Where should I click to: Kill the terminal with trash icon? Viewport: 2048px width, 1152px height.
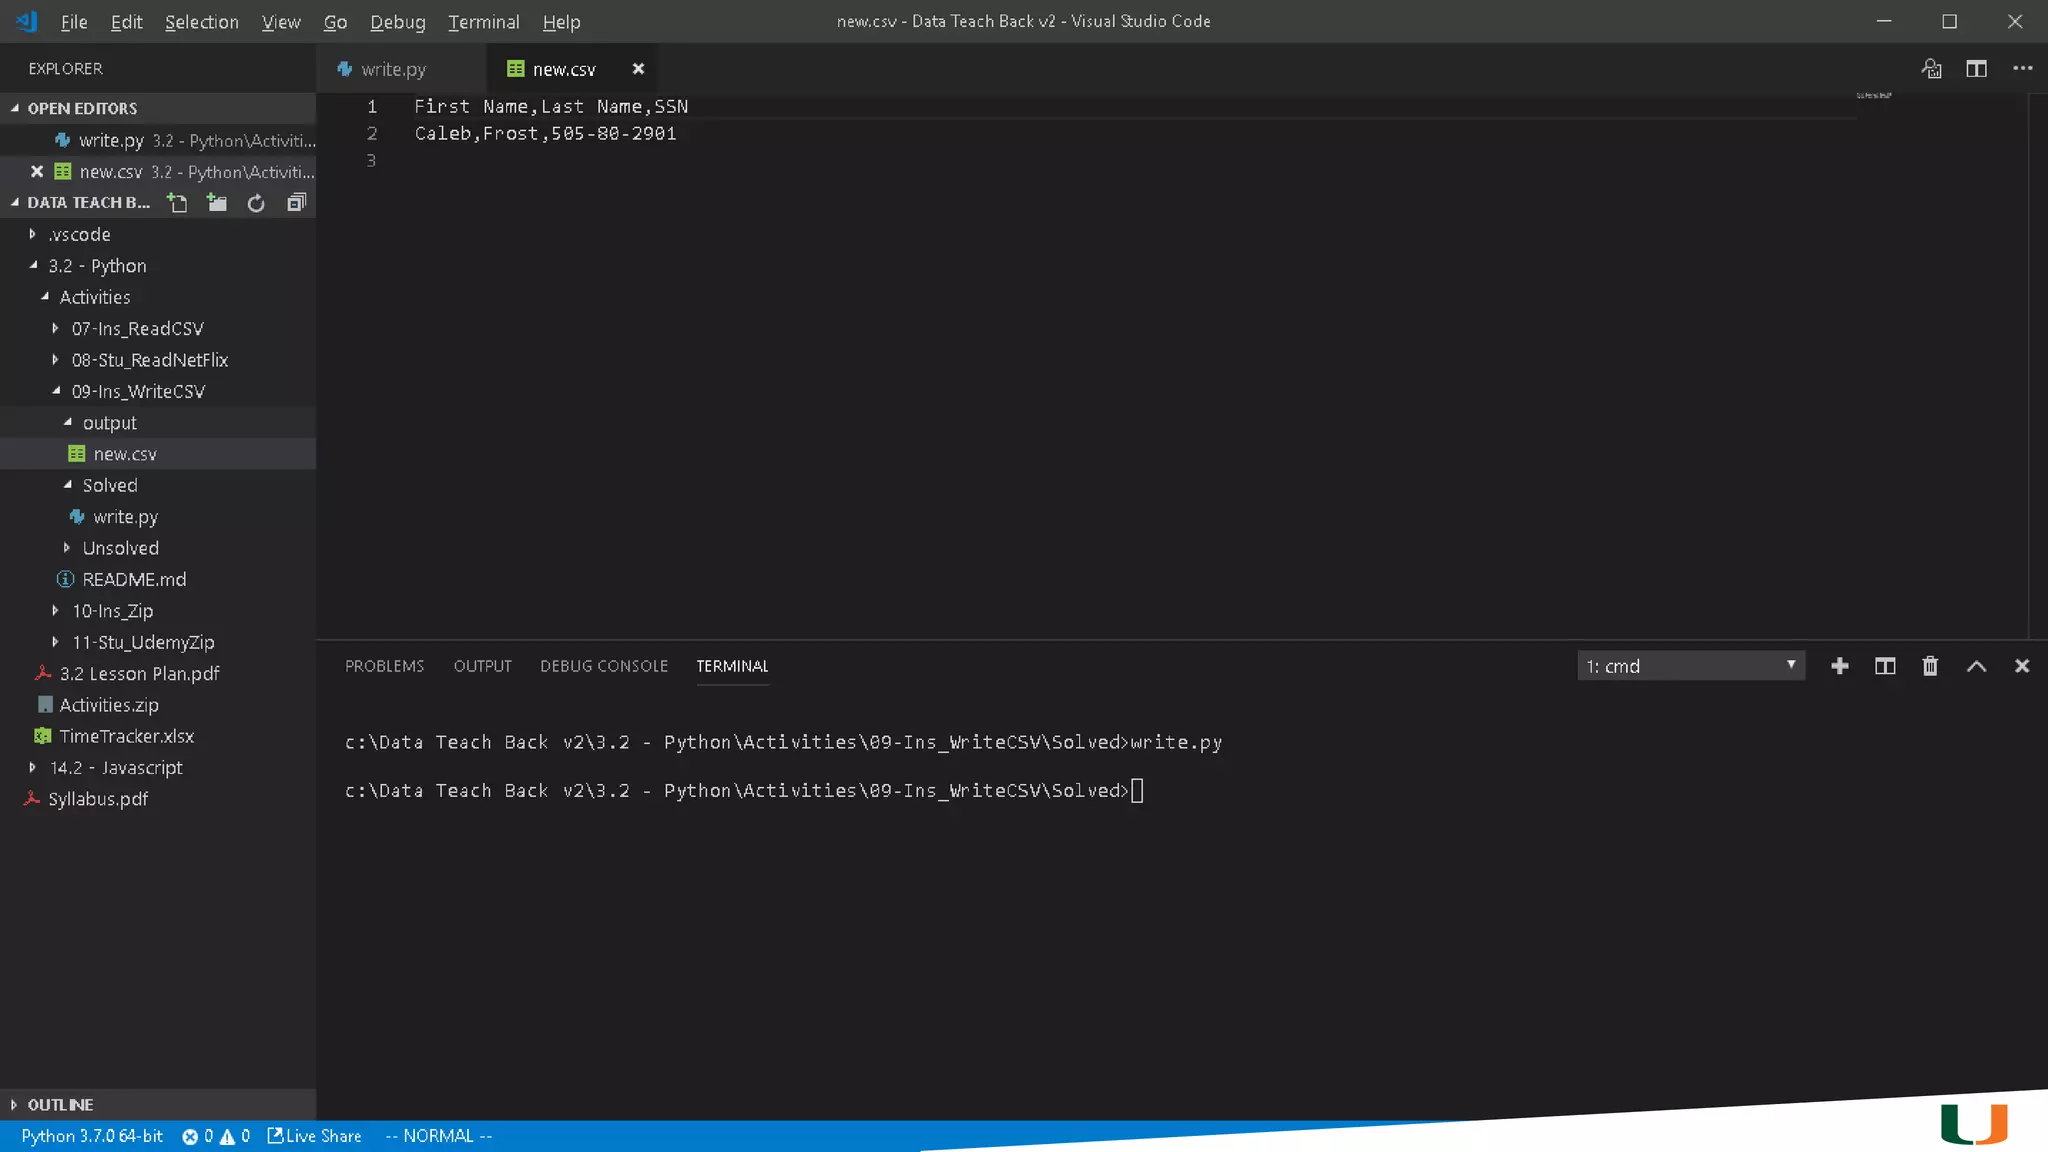pos(1930,666)
